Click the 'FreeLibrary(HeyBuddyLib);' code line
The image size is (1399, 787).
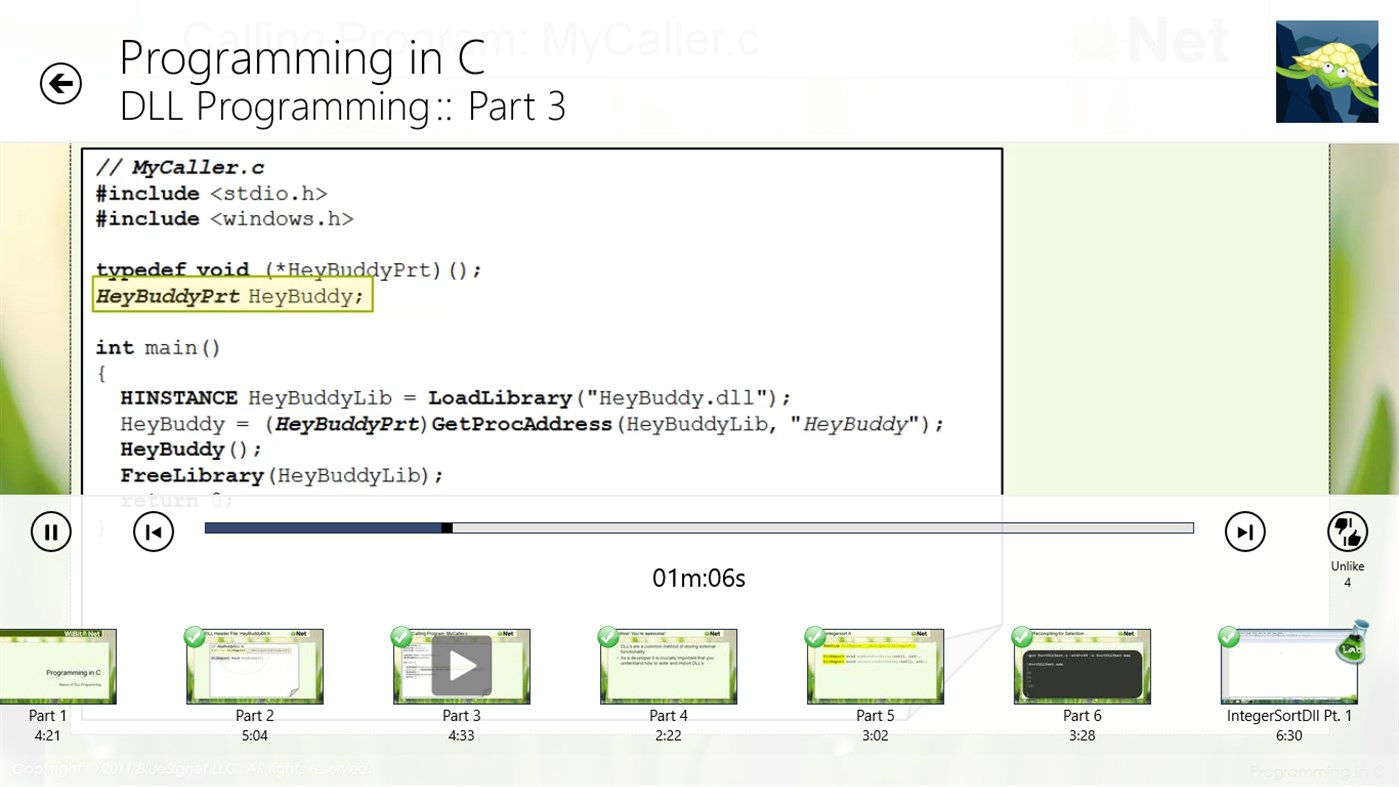[x=282, y=475]
